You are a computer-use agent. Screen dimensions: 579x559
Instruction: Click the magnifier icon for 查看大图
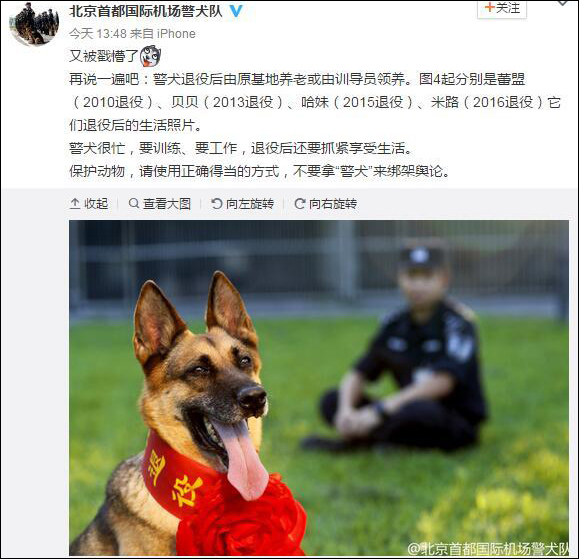[134, 203]
